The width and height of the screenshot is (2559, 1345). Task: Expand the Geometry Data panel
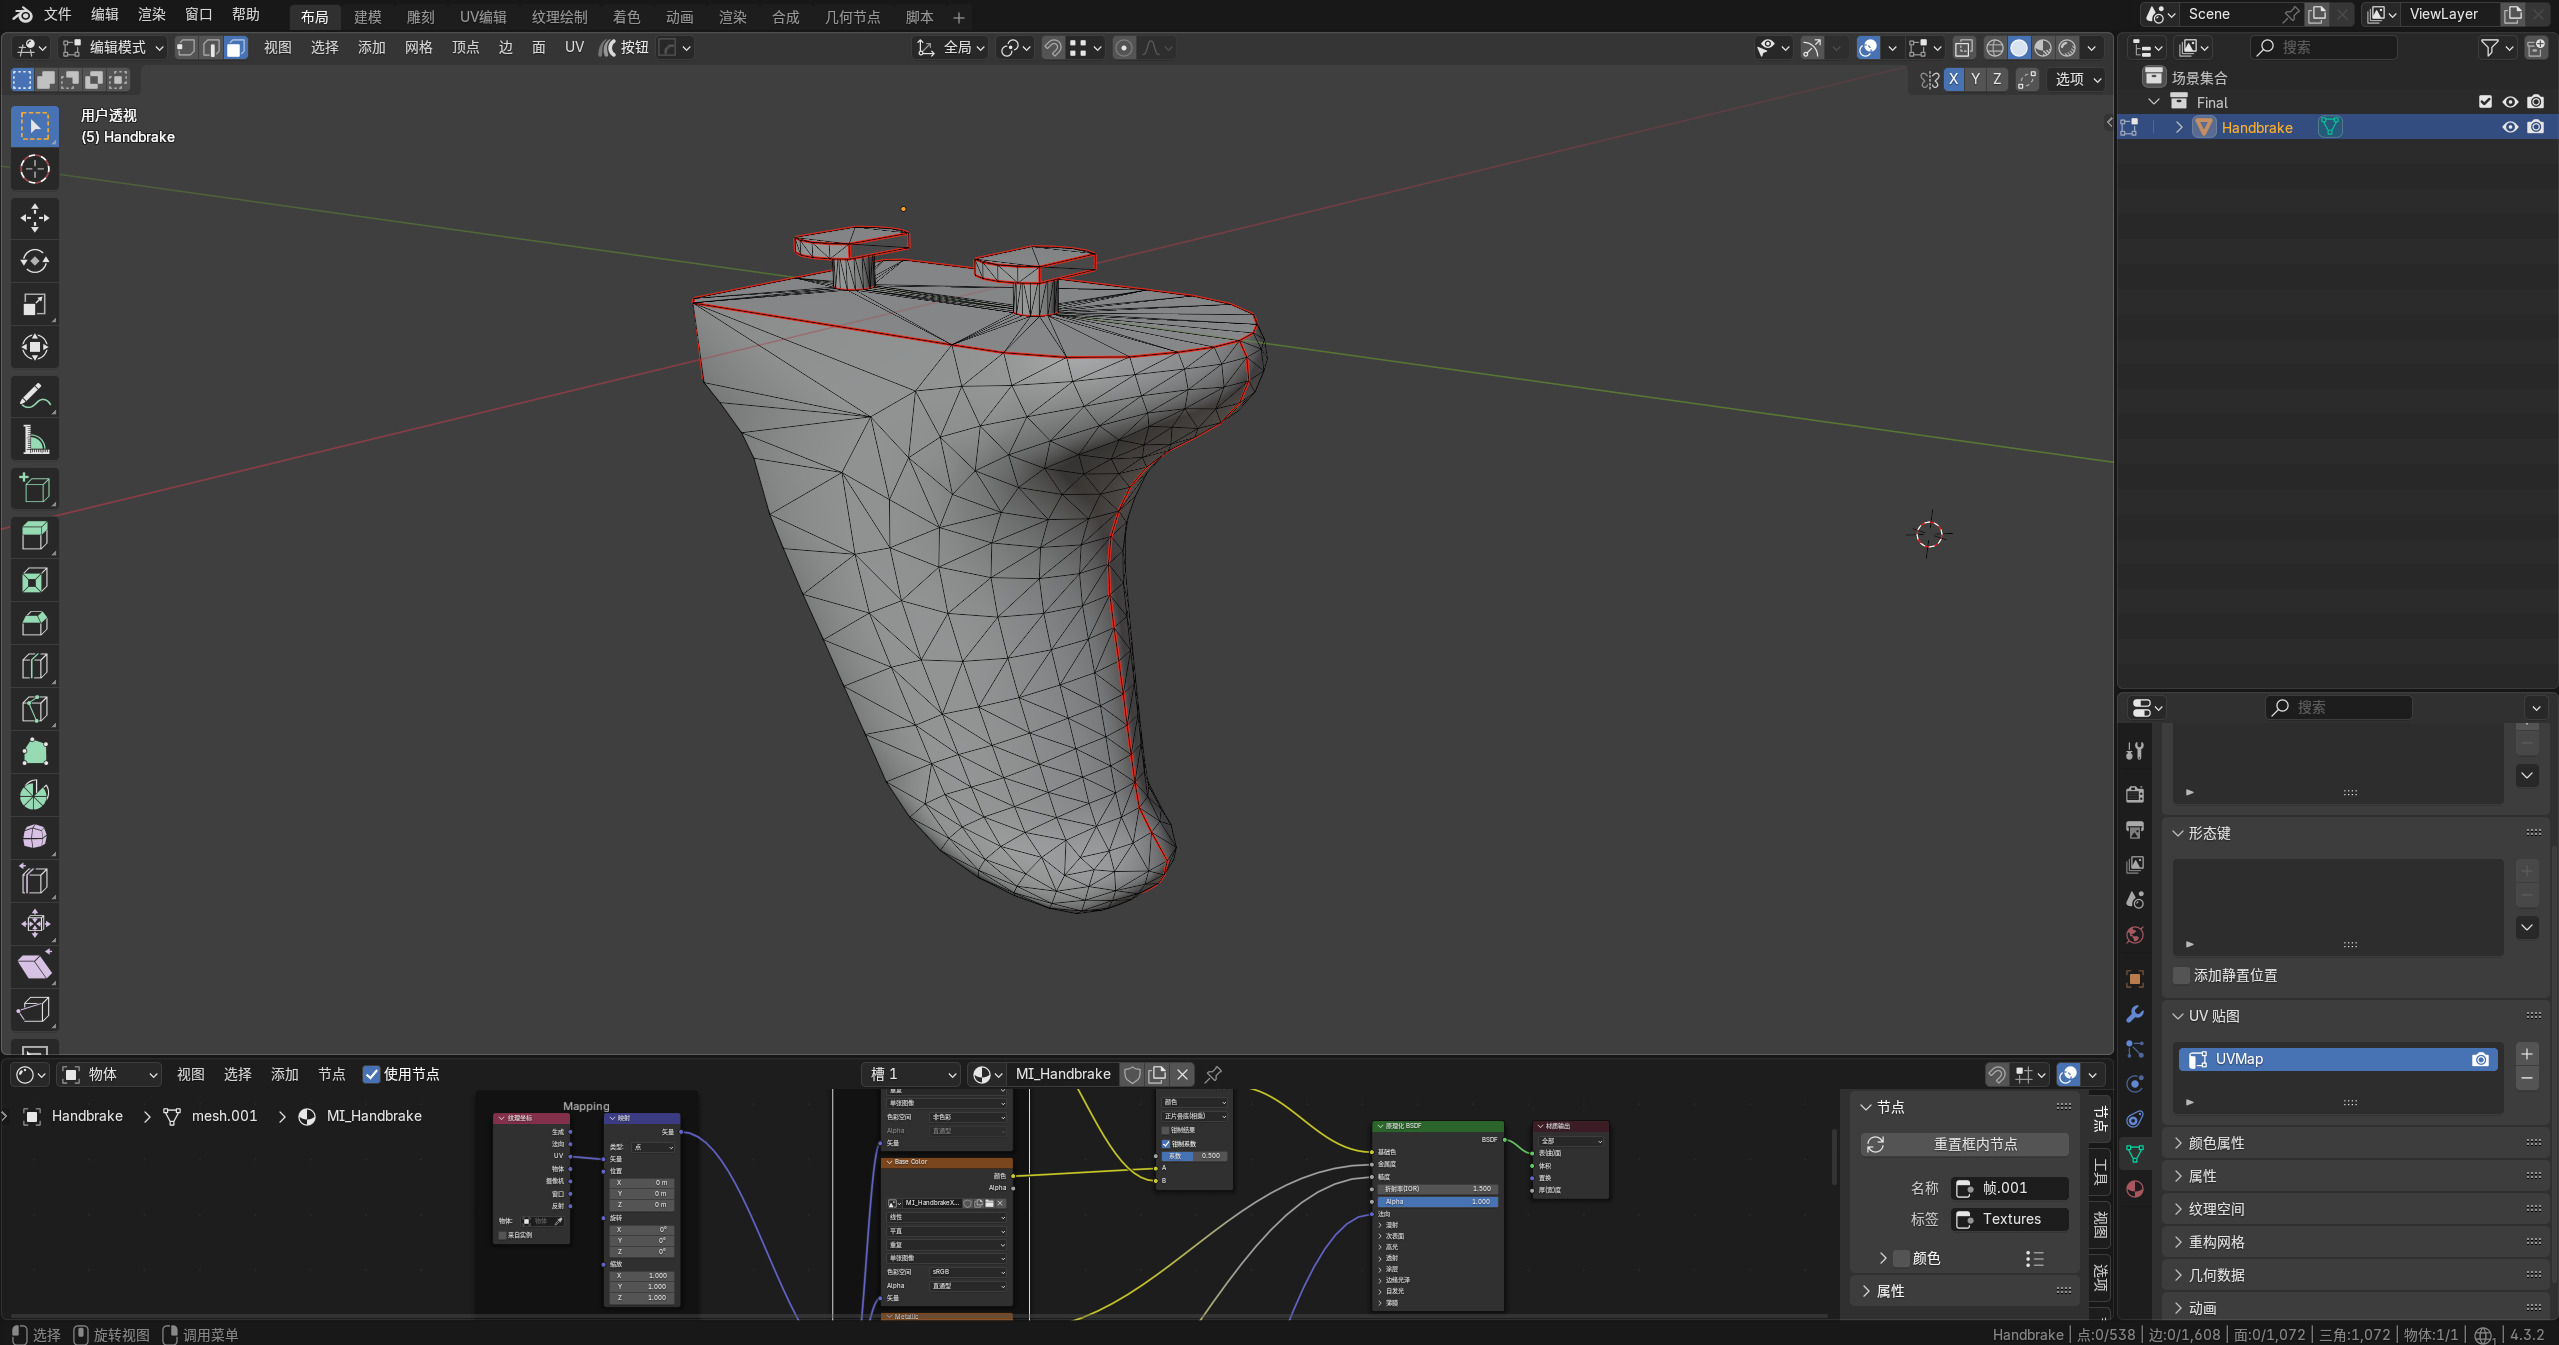pyautogui.click(x=2178, y=1275)
